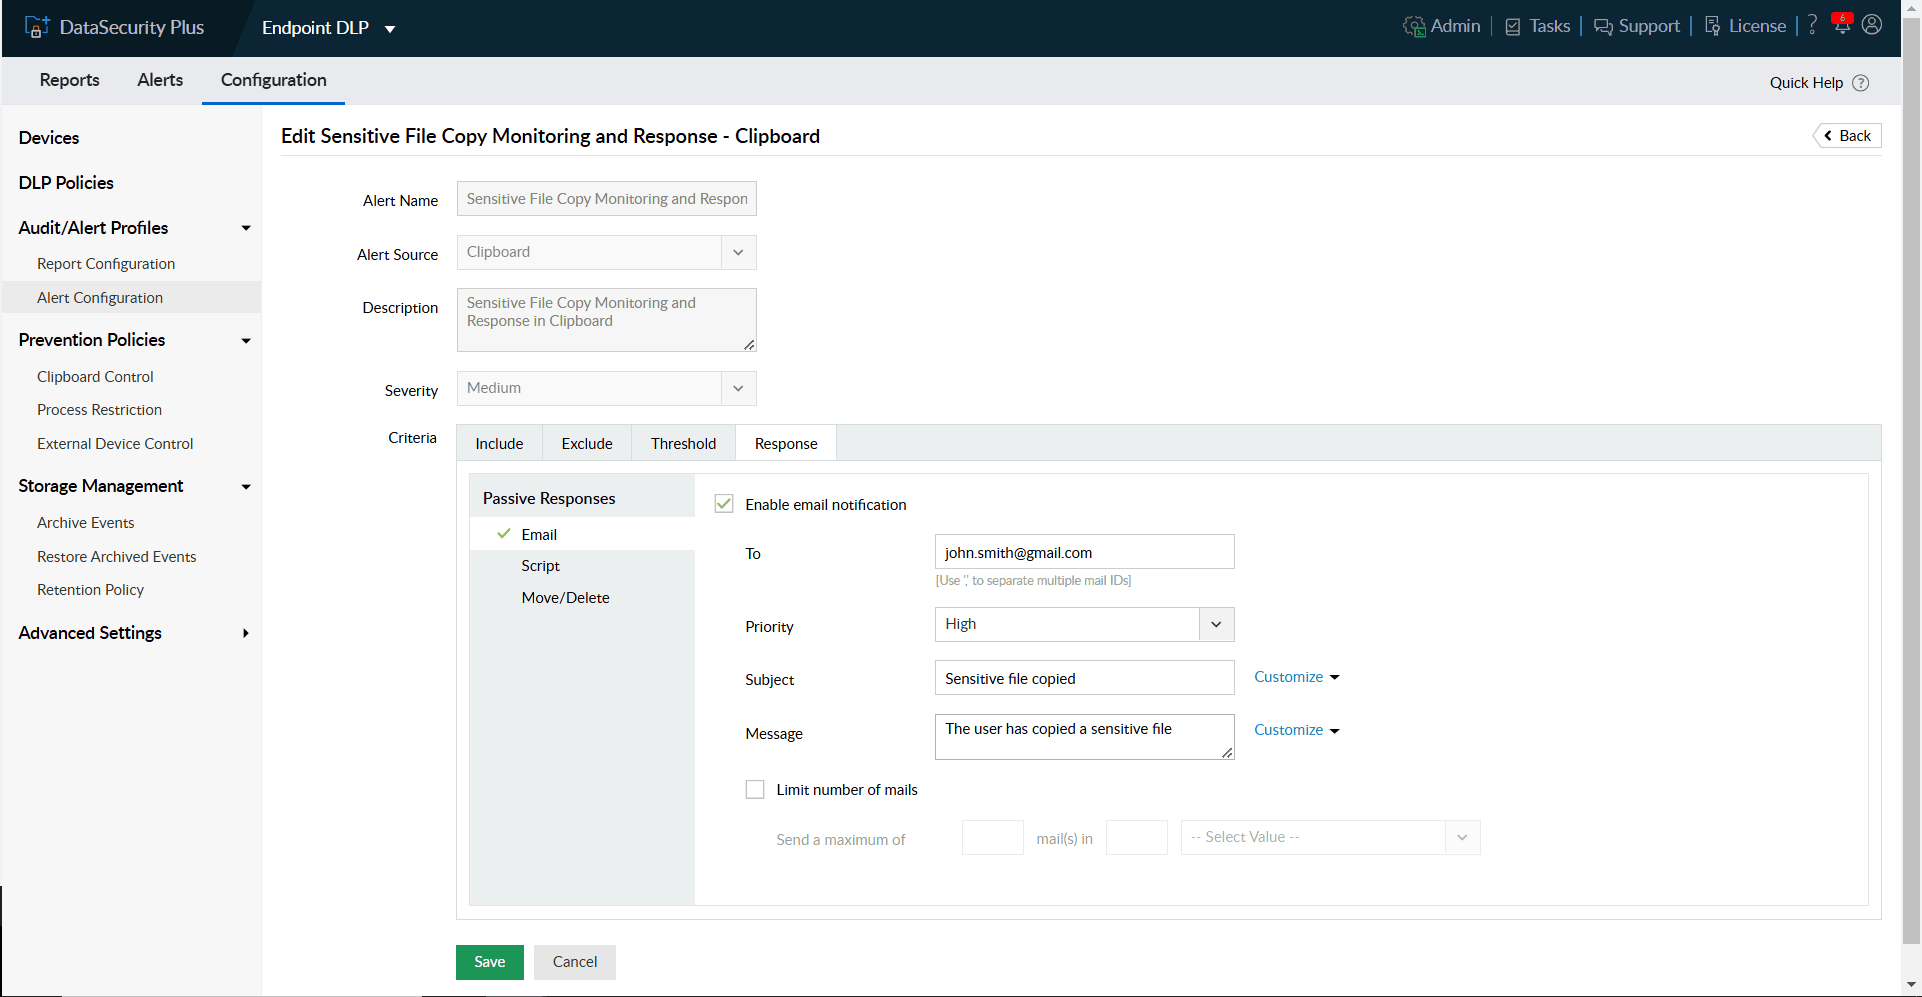
Task: Open the Select Value time unit dropdown
Action: (1331, 837)
